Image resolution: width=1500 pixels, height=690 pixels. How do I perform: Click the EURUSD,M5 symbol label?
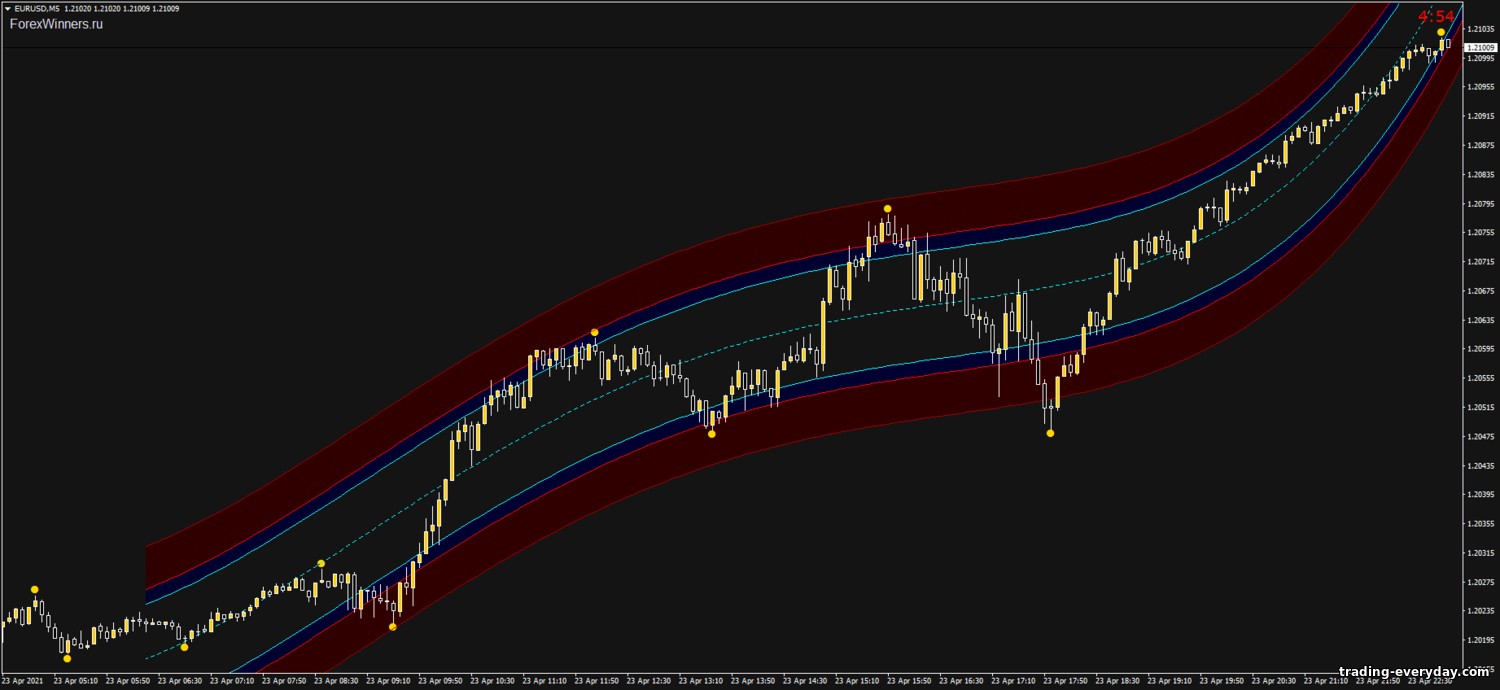[36, 9]
